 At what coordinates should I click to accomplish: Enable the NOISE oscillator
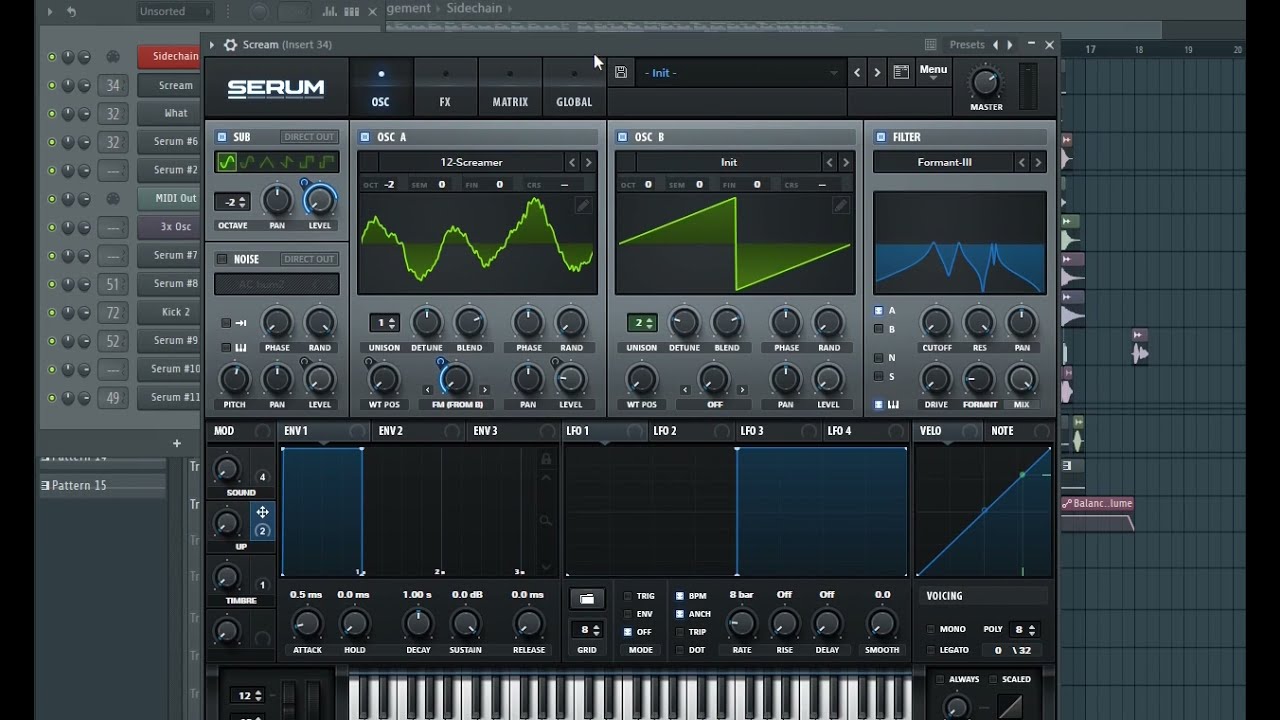(222, 259)
